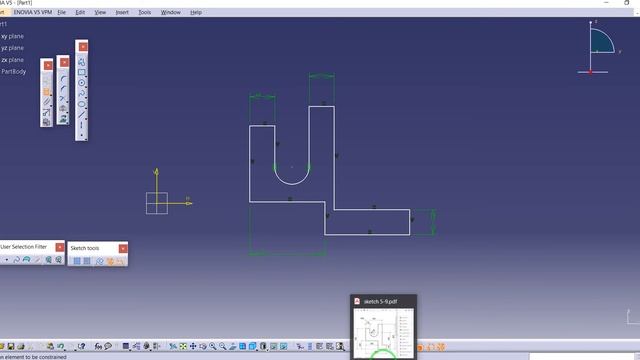The image size is (640, 360).
Task: Open the Insert menu
Action: pyautogui.click(x=122, y=12)
